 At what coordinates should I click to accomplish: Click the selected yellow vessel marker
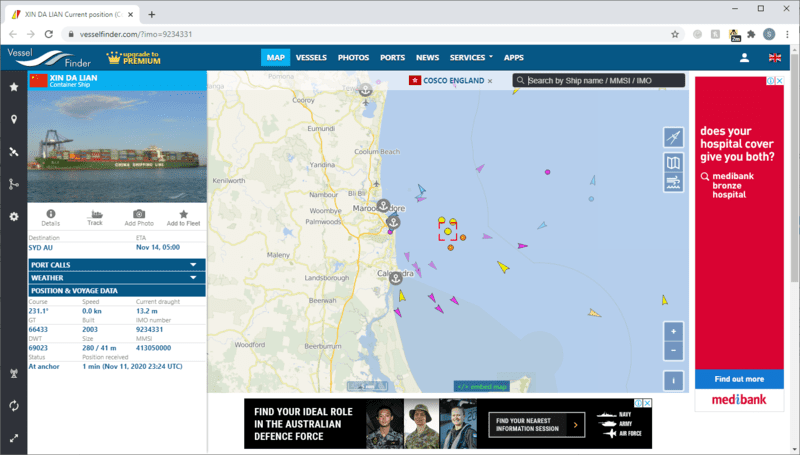coord(447,232)
